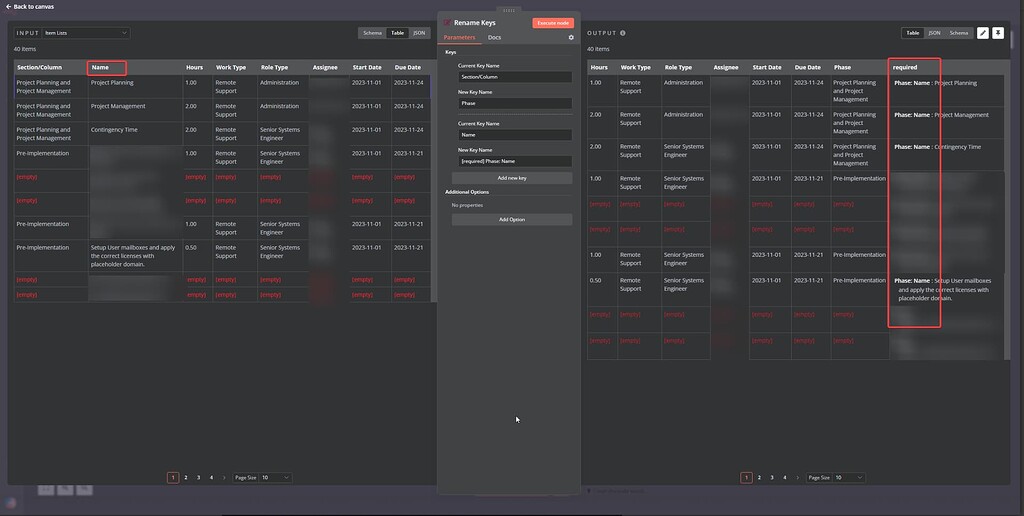Click the pin output data icon

click(x=997, y=33)
